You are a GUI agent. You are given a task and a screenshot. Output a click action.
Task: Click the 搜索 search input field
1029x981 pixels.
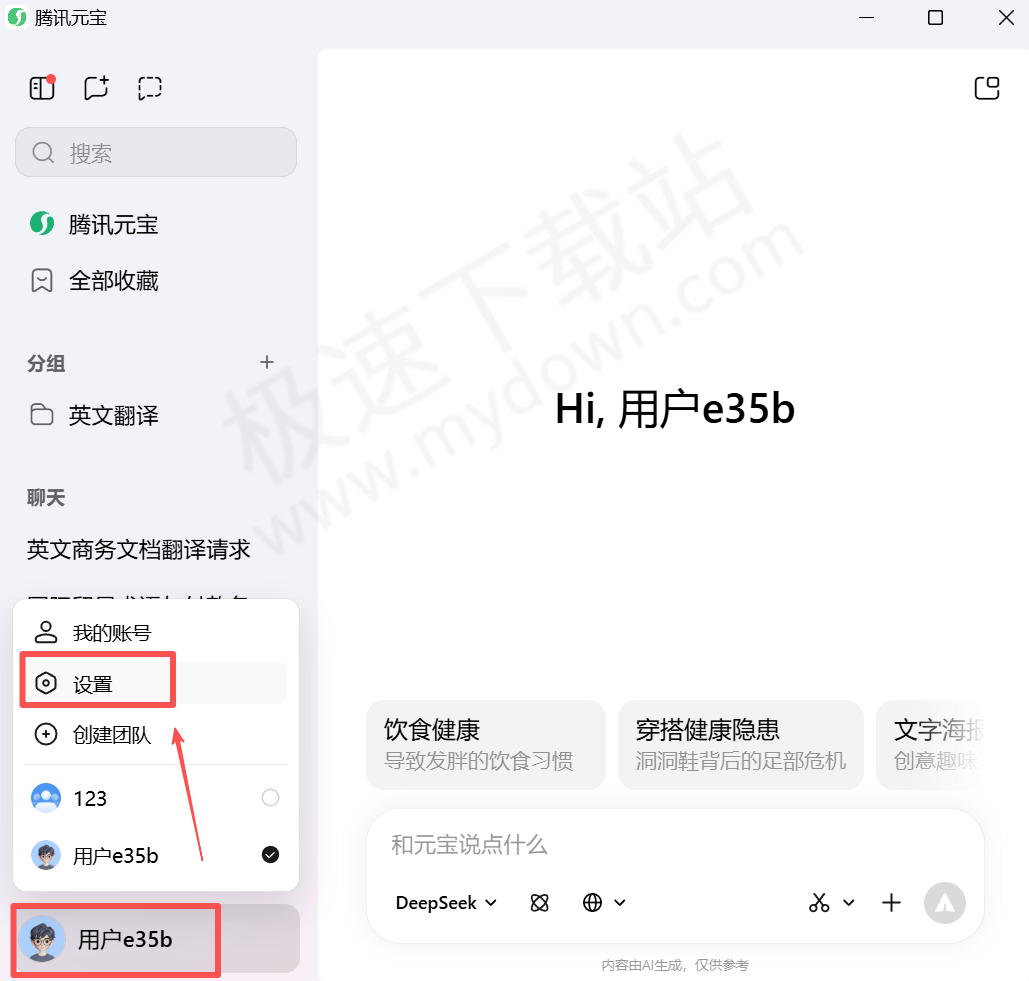[155, 152]
